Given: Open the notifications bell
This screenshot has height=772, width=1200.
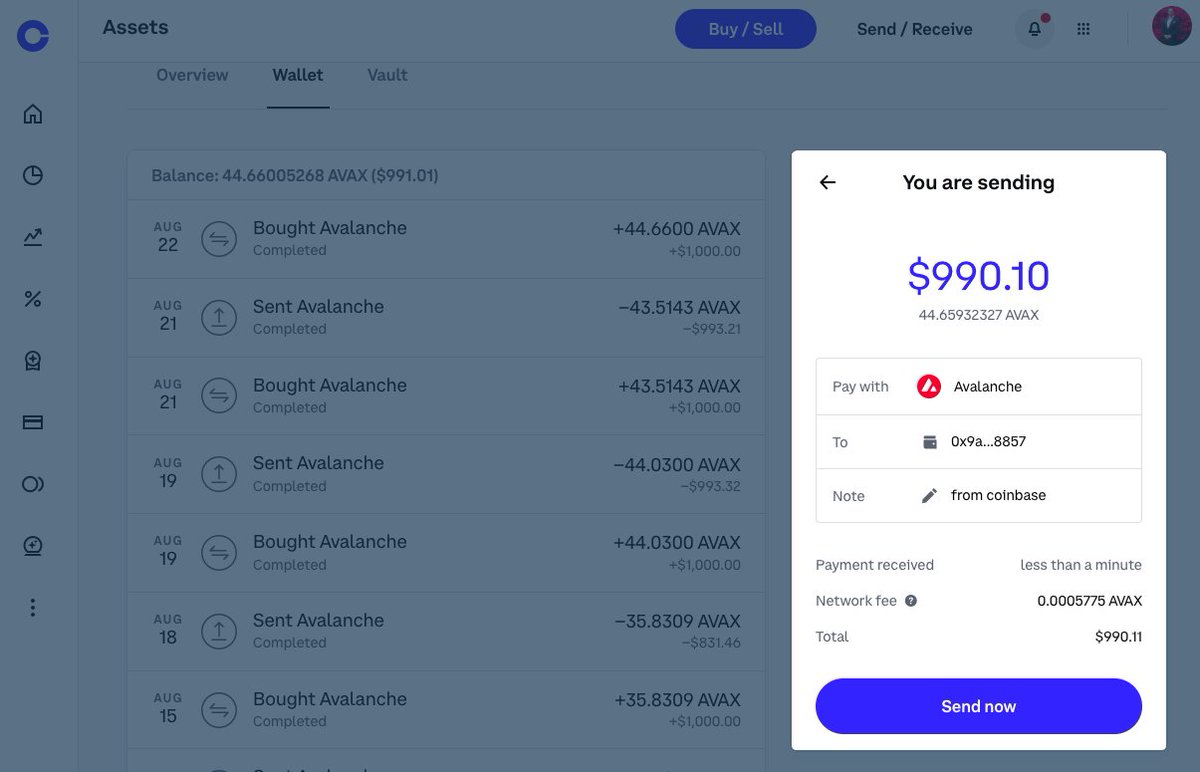Looking at the screenshot, I should (1034, 29).
